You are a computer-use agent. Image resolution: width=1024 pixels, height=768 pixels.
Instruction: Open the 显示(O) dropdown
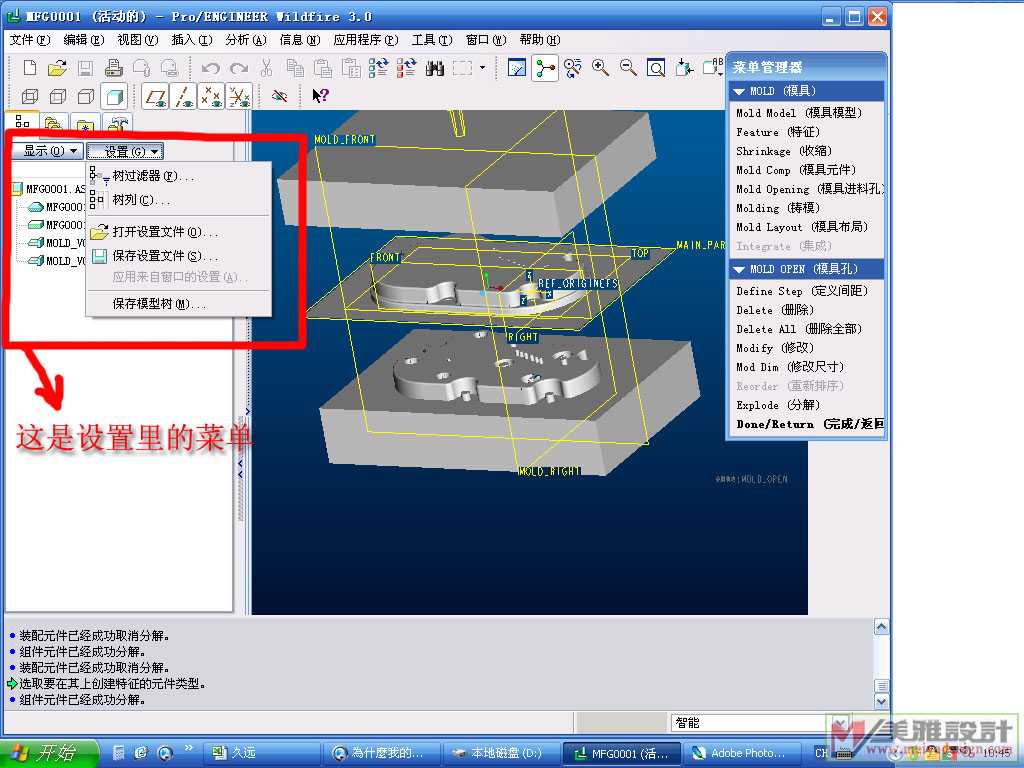tap(48, 152)
